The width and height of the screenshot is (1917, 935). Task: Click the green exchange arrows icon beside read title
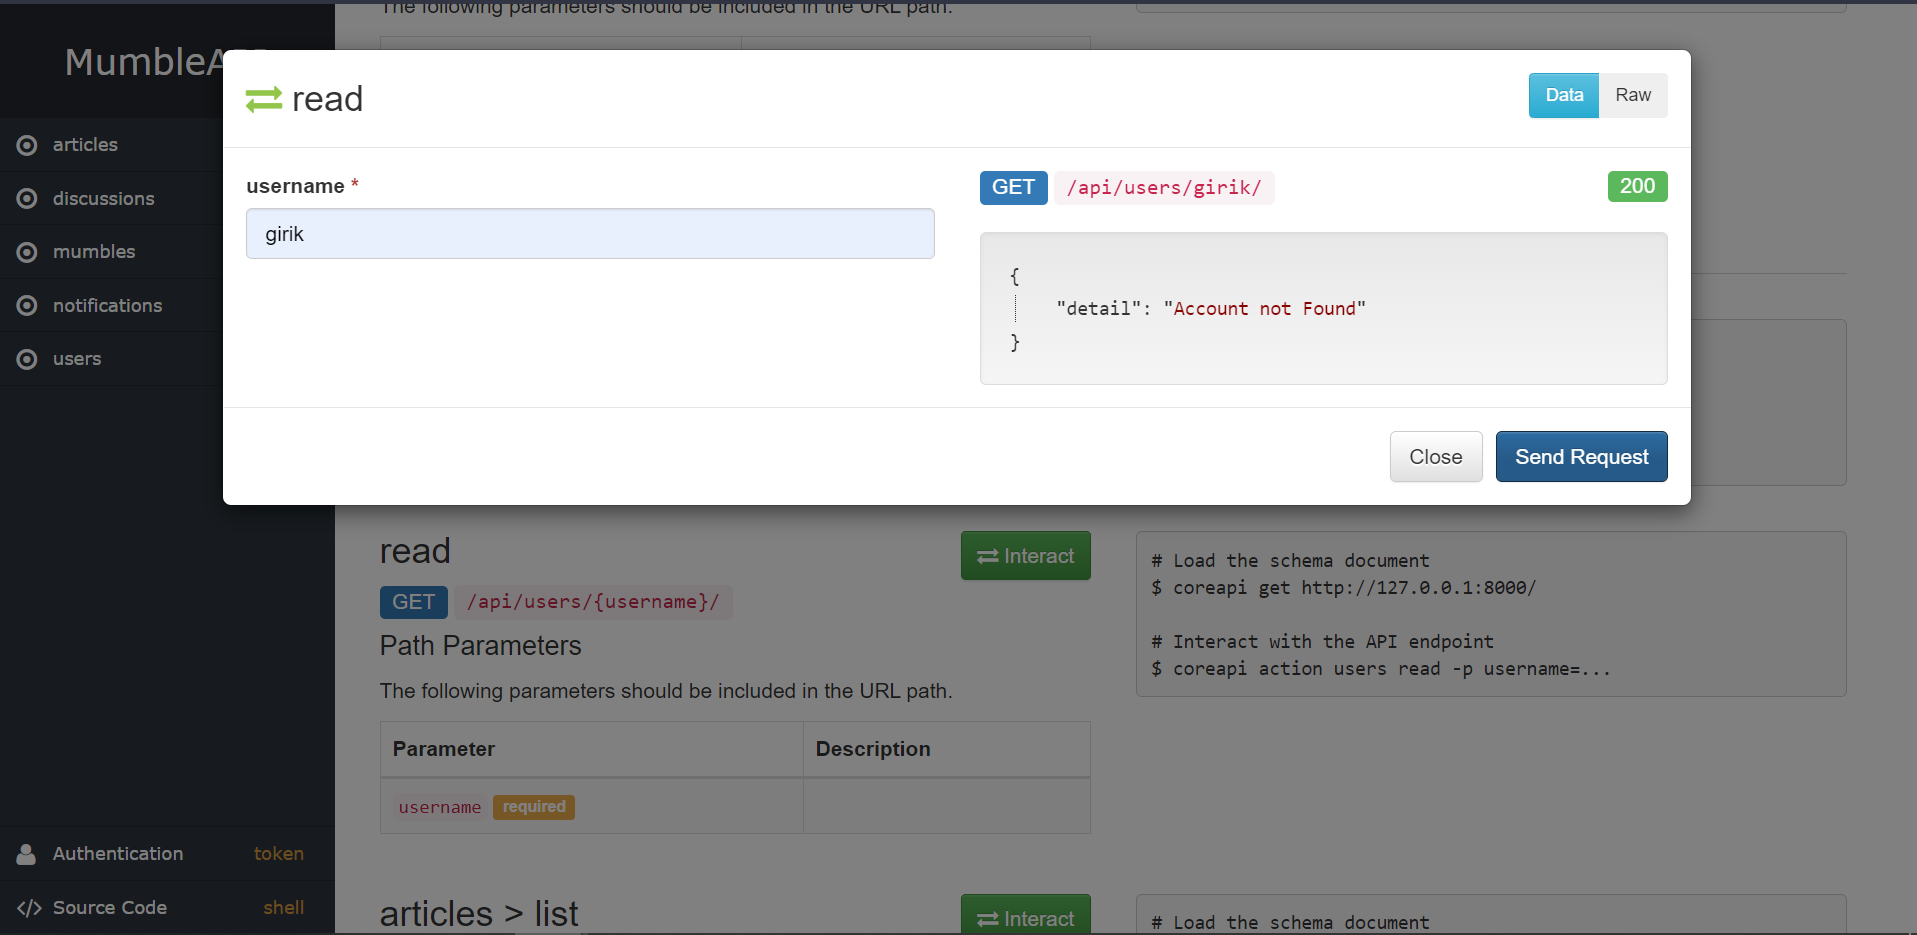coord(264,99)
